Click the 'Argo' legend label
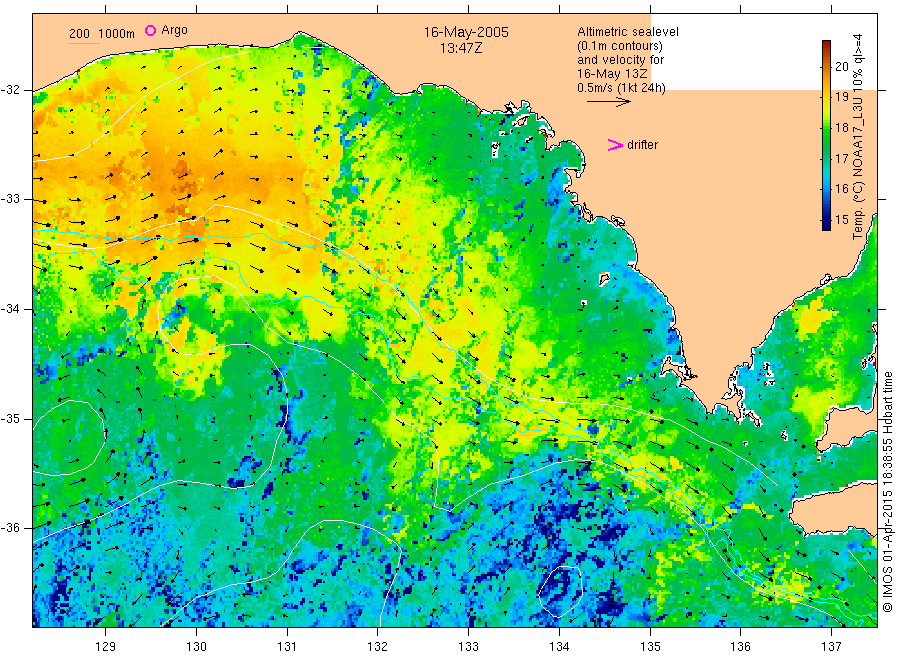900x660 pixels. (174, 30)
